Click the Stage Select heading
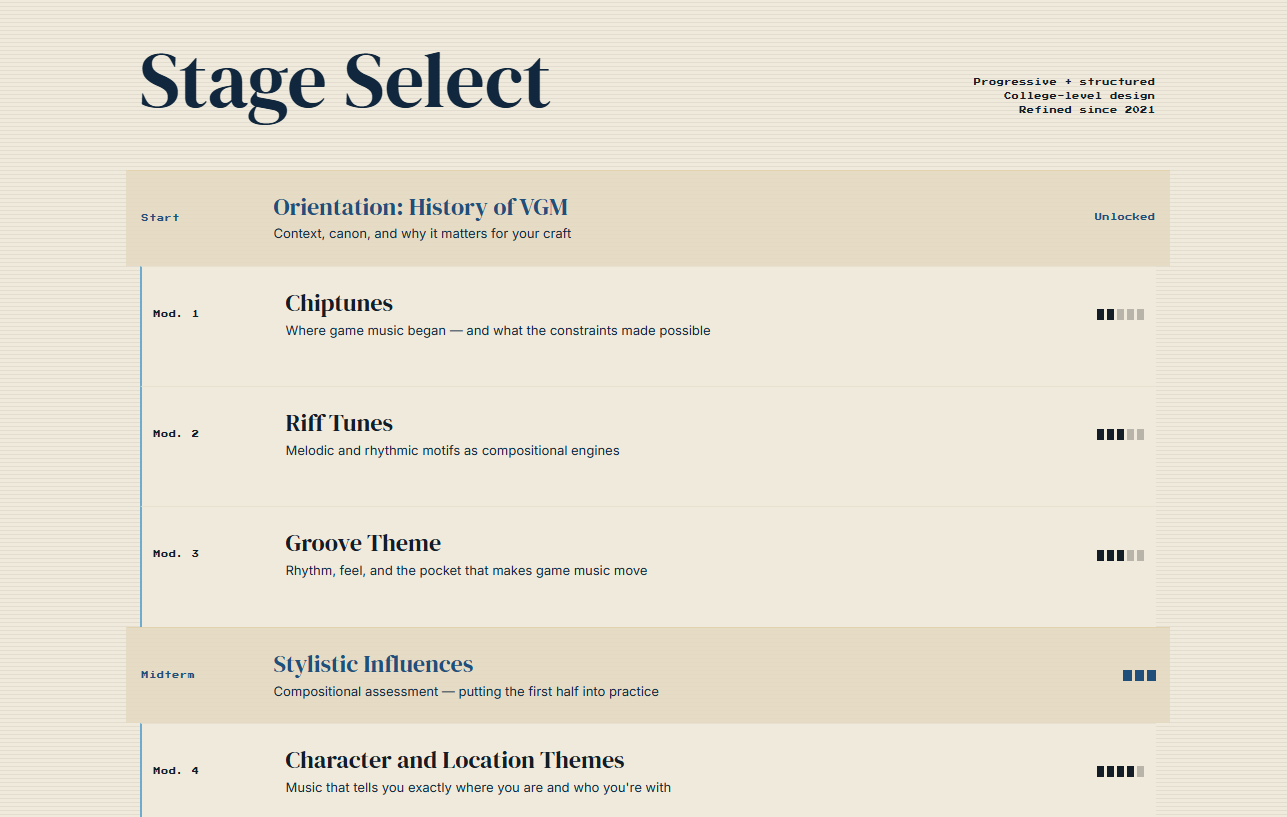Viewport: 1287px width, 817px height. [x=345, y=82]
